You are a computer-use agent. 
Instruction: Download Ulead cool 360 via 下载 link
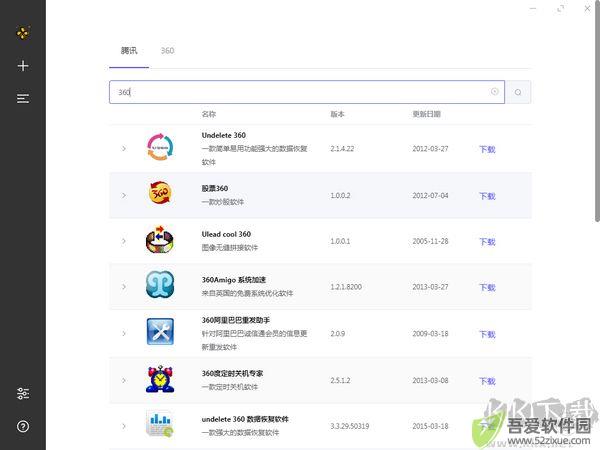coord(487,242)
